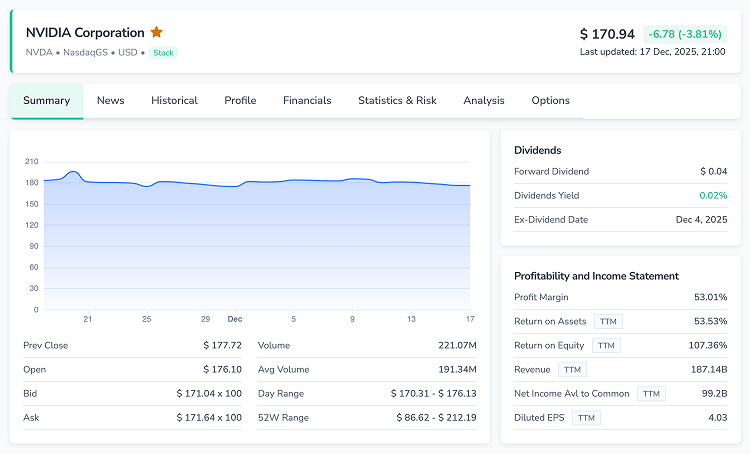The image size is (750, 454).
Task: Go to the Profile tab
Action: (x=240, y=100)
